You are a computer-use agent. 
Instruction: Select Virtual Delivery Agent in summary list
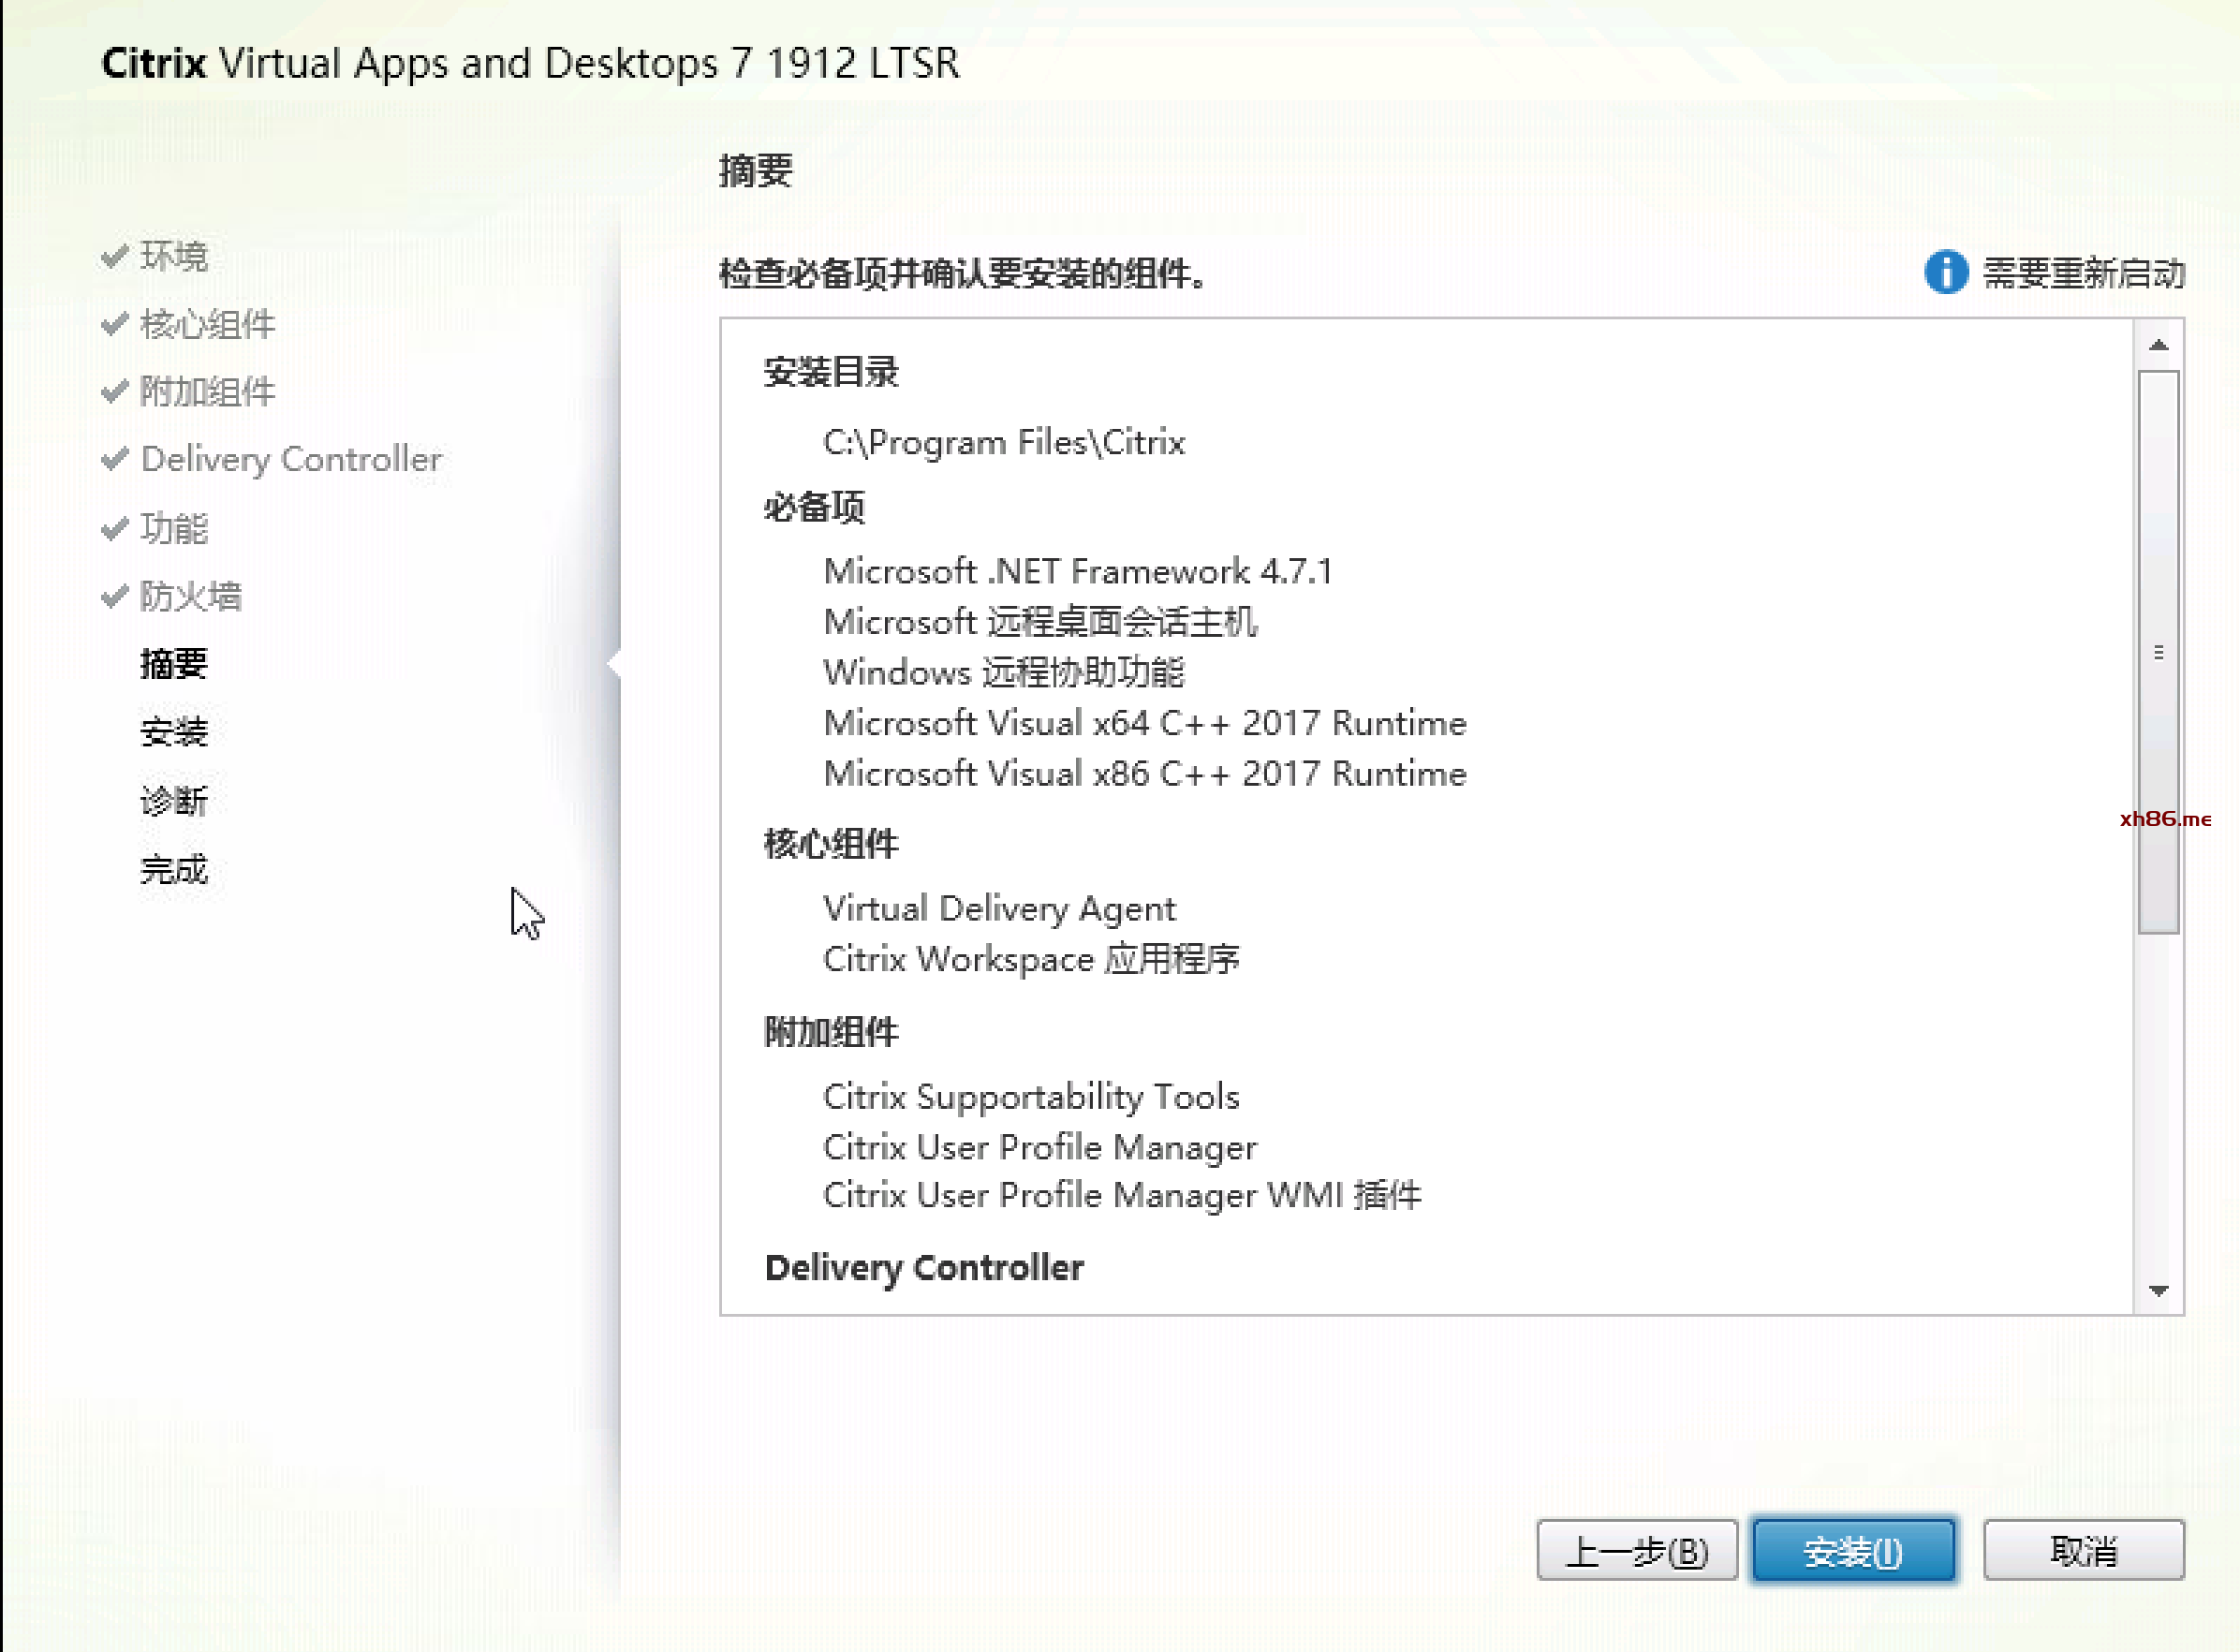999,908
